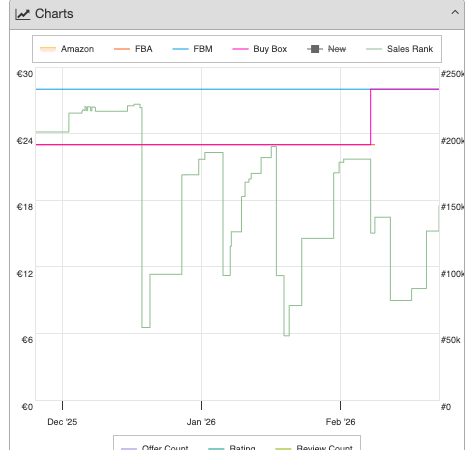The height and width of the screenshot is (450, 474).
Task: Click the Dec '25 axis label
Action: tap(62, 422)
